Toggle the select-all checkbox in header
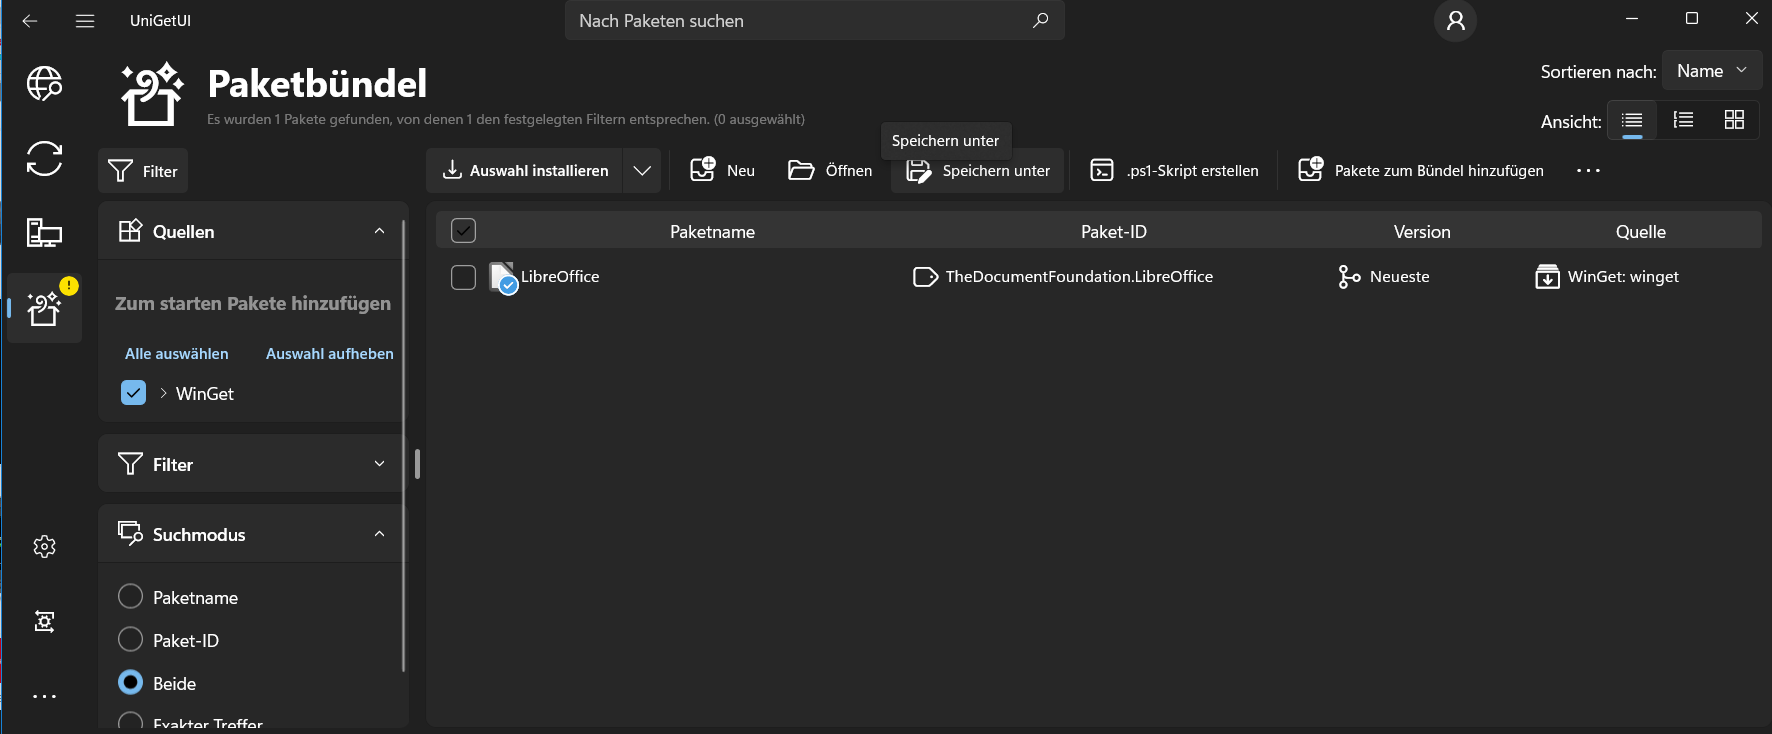 (463, 231)
